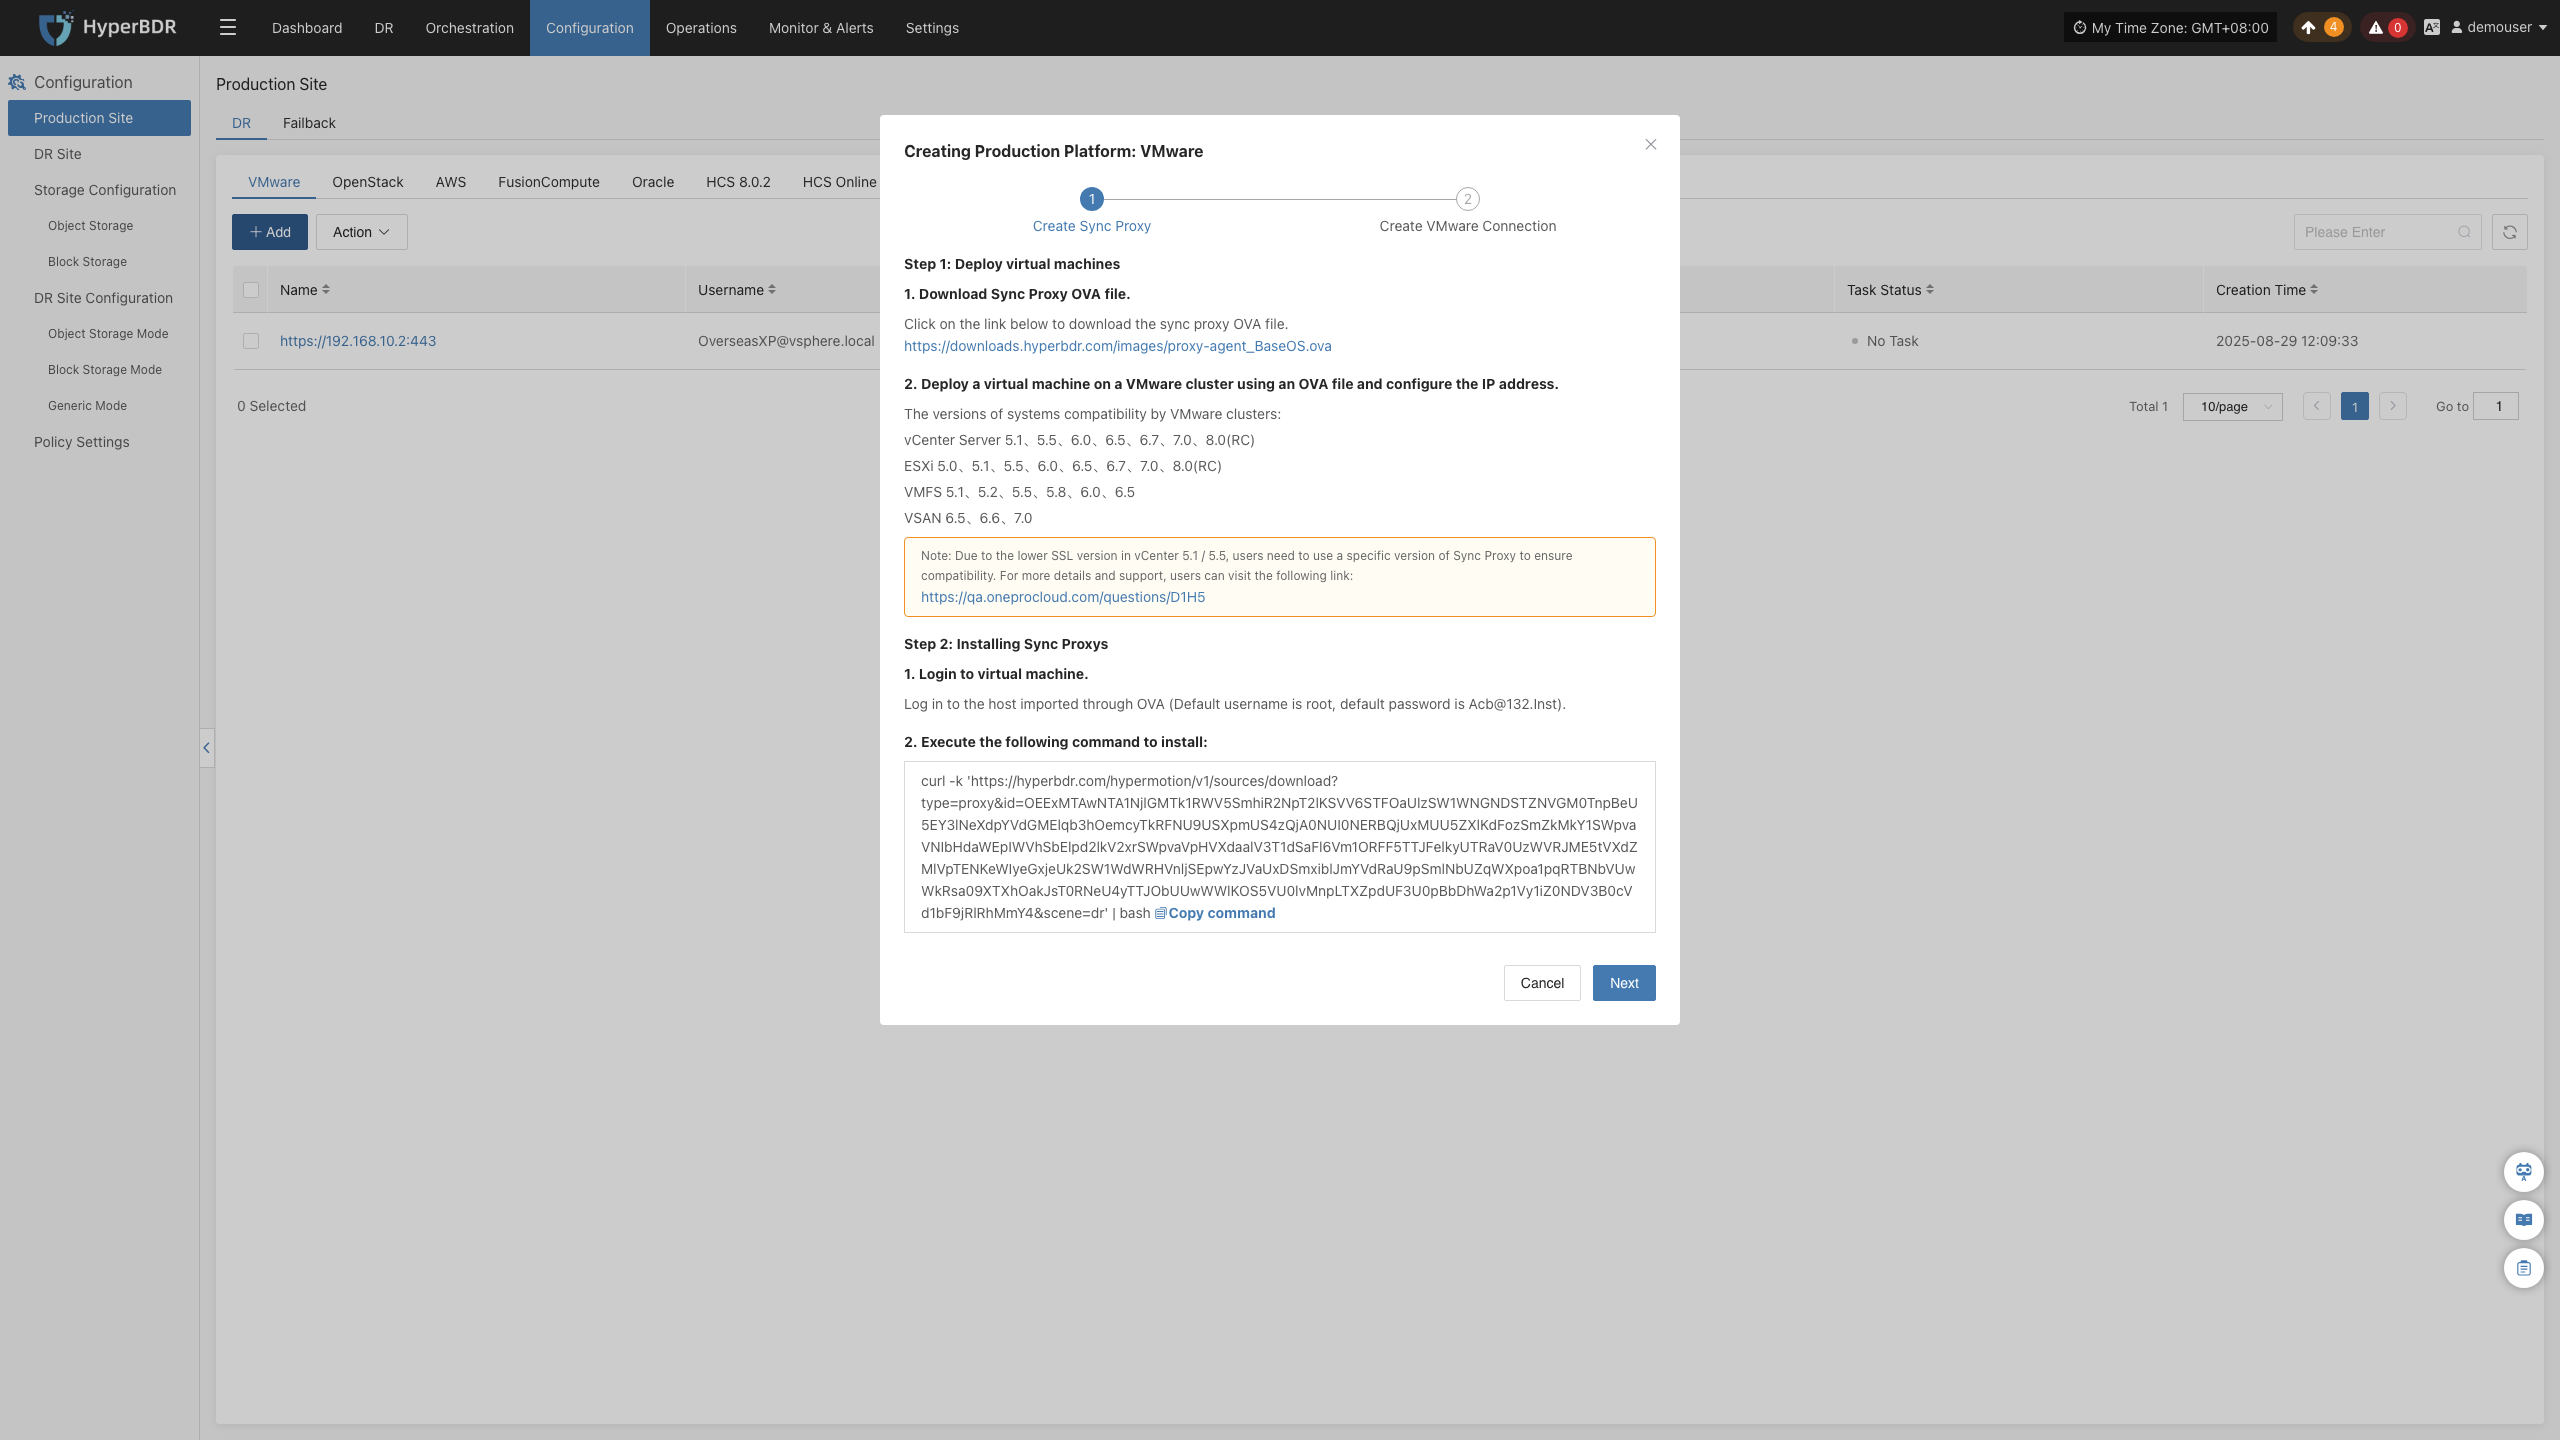Open the proxy-agent_BaseOS.ova download link

(1118, 346)
